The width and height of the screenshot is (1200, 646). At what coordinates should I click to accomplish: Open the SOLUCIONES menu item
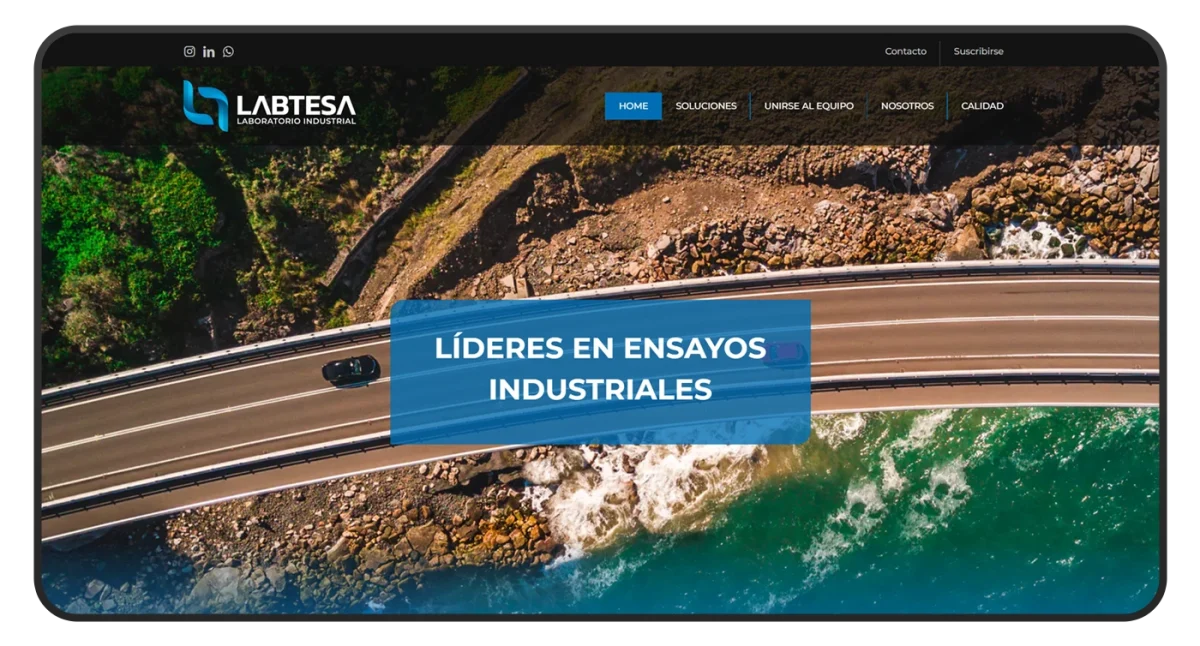pyautogui.click(x=706, y=106)
